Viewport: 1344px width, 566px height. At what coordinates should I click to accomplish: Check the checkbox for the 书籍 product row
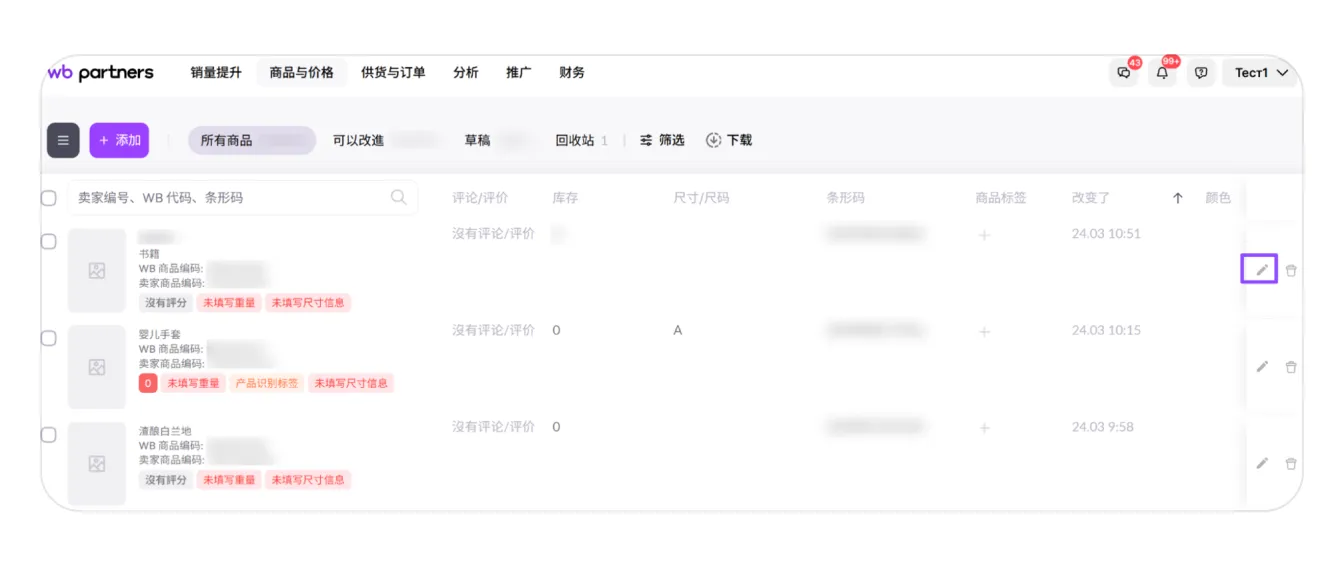48,242
